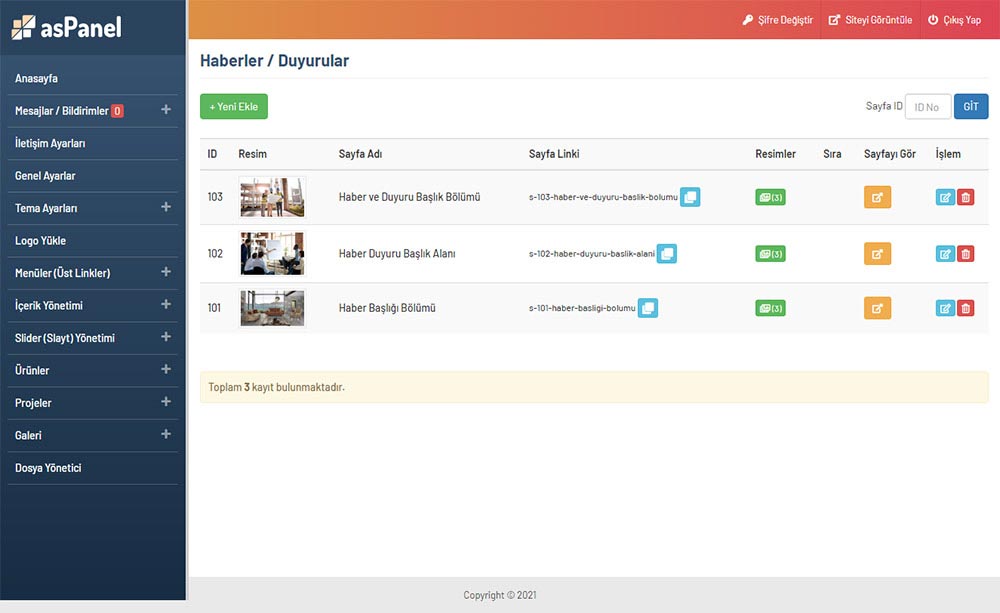Click the Şifre Değiştir link
1000x613 pixels.
point(778,20)
